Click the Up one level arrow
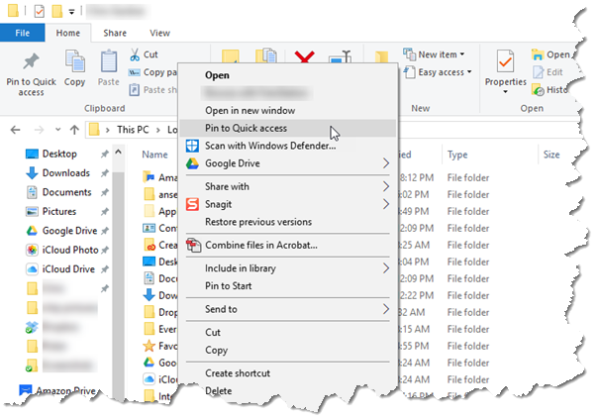Viewport: 600px width, 420px height. [75, 130]
